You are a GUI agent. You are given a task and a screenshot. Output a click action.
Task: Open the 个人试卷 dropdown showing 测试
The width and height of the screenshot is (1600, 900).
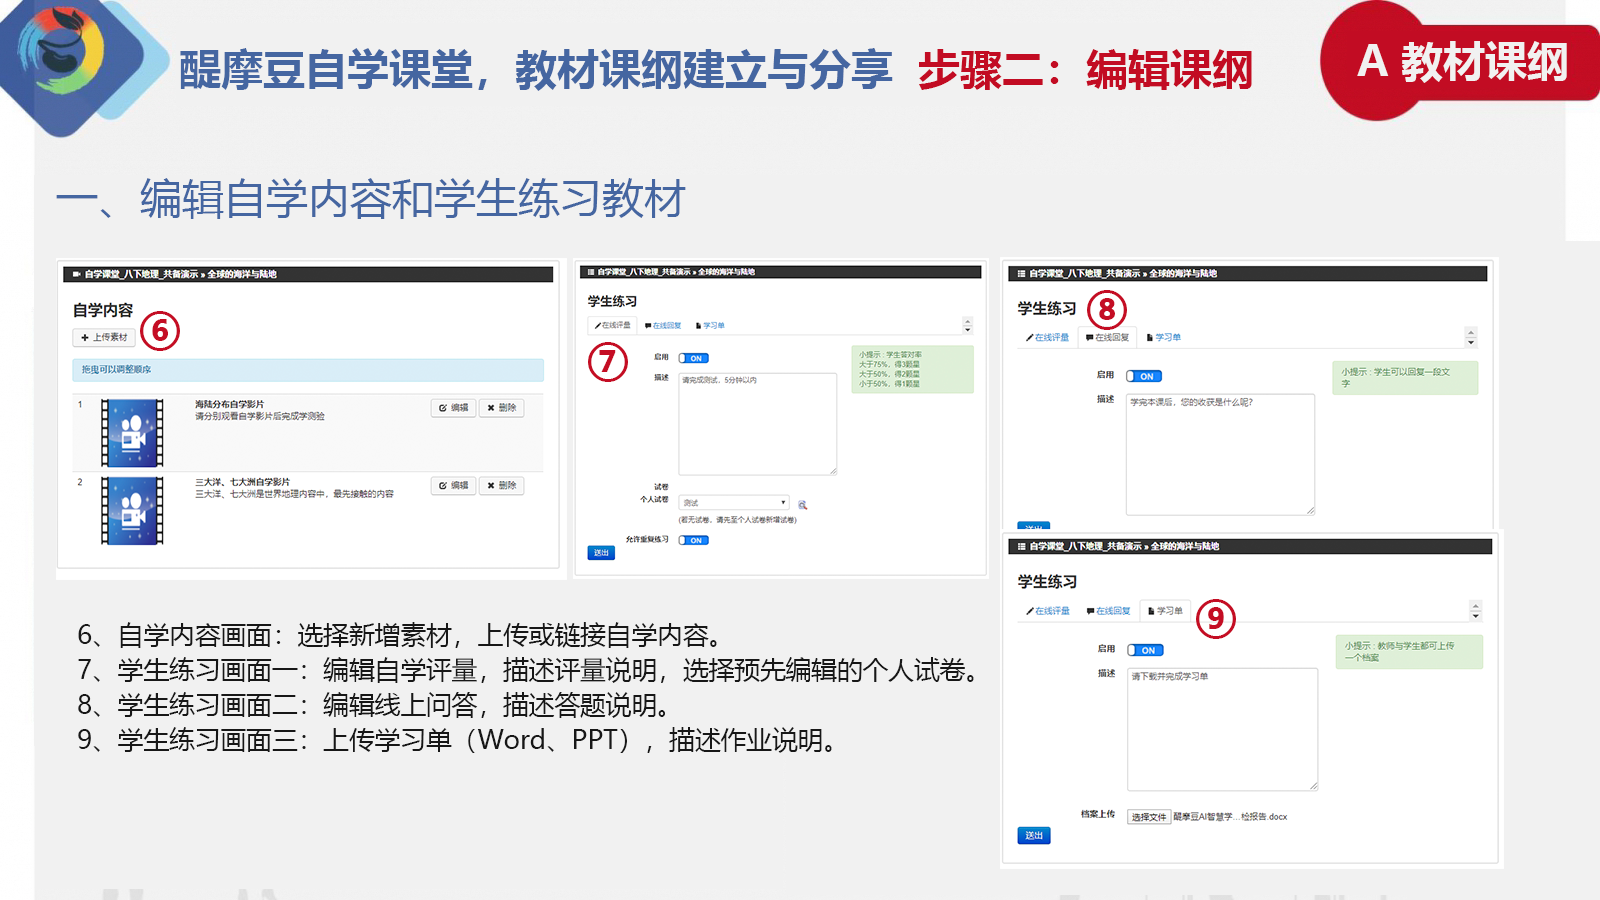point(734,503)
